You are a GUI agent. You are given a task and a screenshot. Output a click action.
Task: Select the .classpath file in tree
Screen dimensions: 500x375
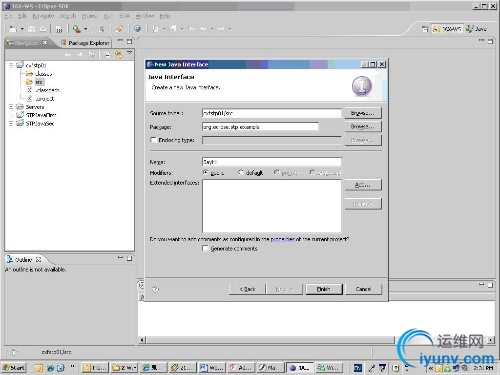(43, 90)
